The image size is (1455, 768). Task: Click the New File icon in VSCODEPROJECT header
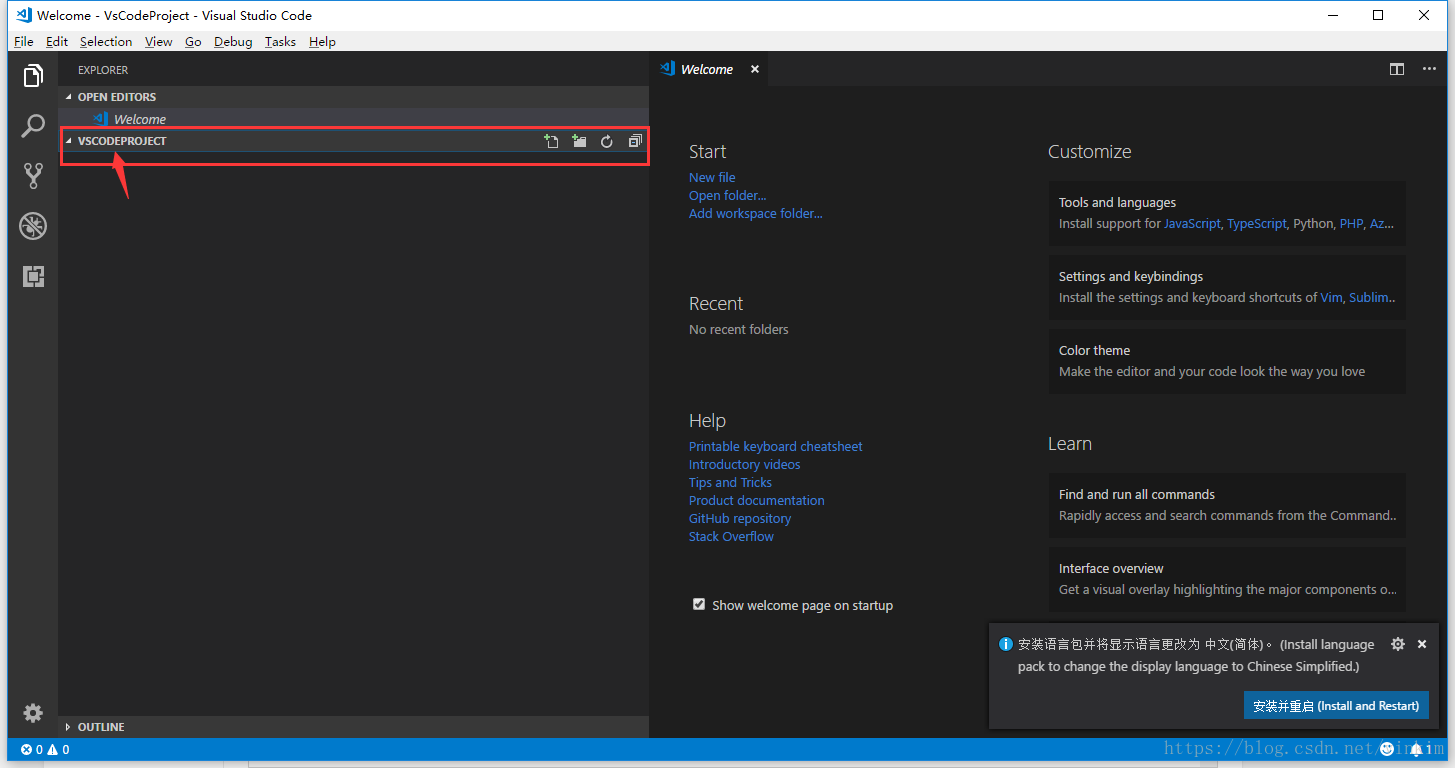pyautogui.click(x=551, y=142)
